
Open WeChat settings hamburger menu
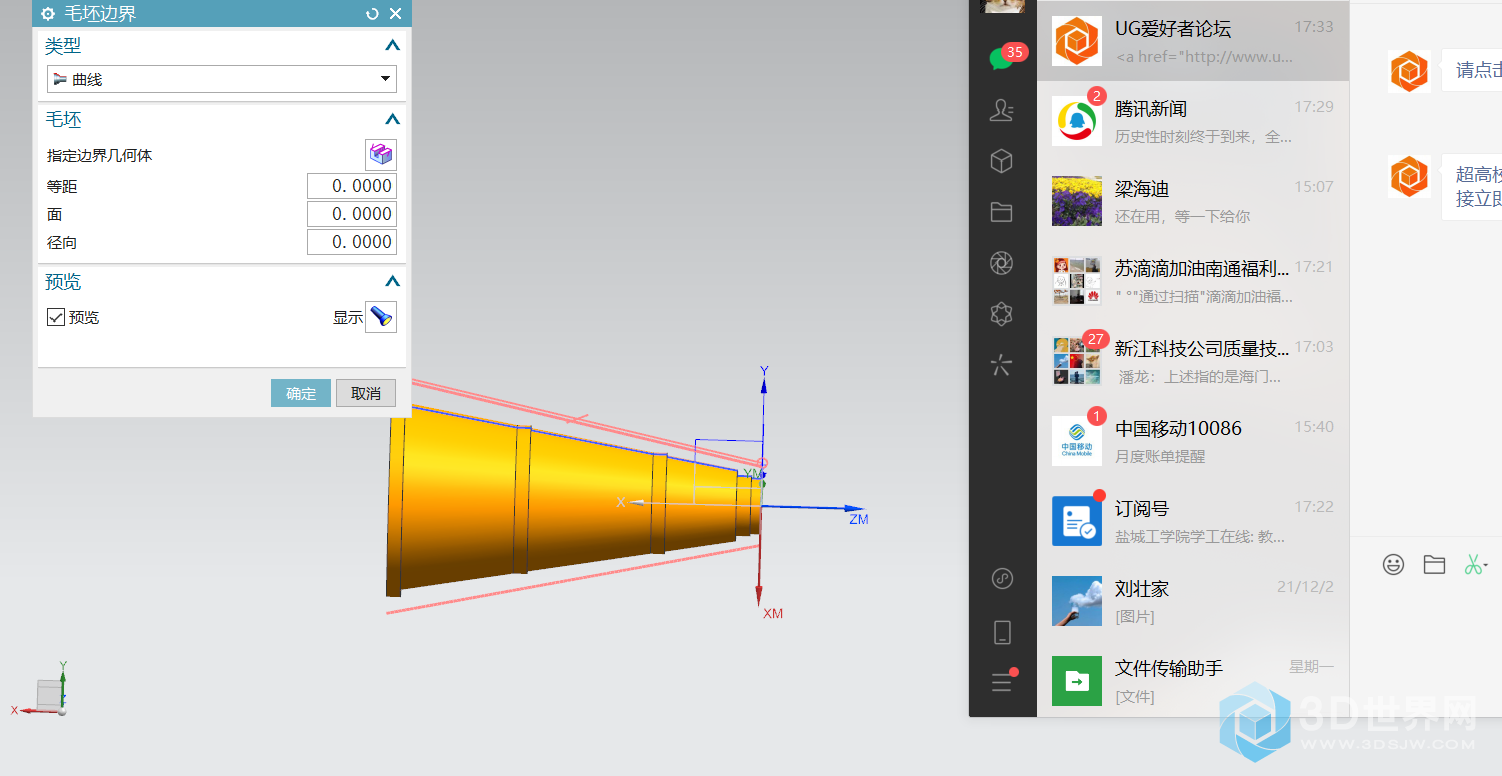(x=1002, y=682)
